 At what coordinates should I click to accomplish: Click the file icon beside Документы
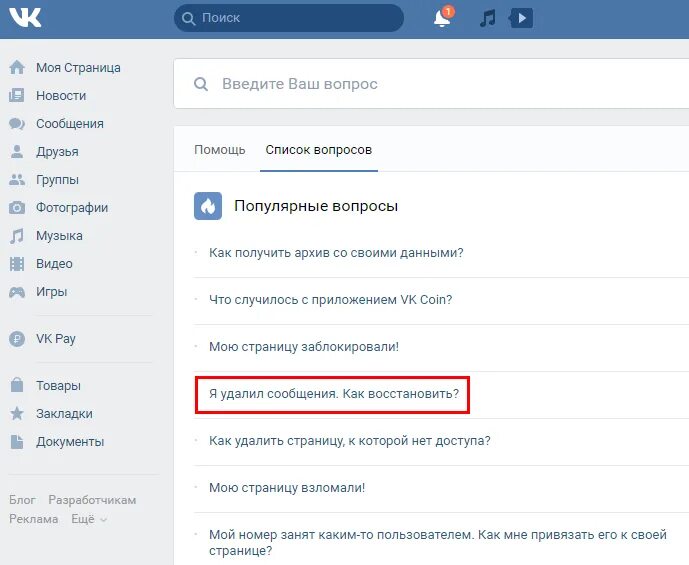pyautogui.click(x=17, y=442)
